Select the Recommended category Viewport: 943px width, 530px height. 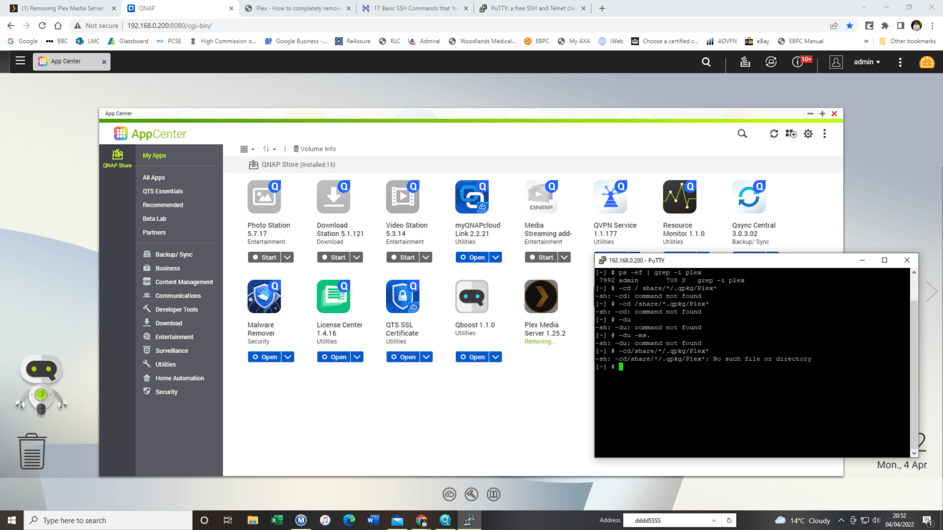162,205
